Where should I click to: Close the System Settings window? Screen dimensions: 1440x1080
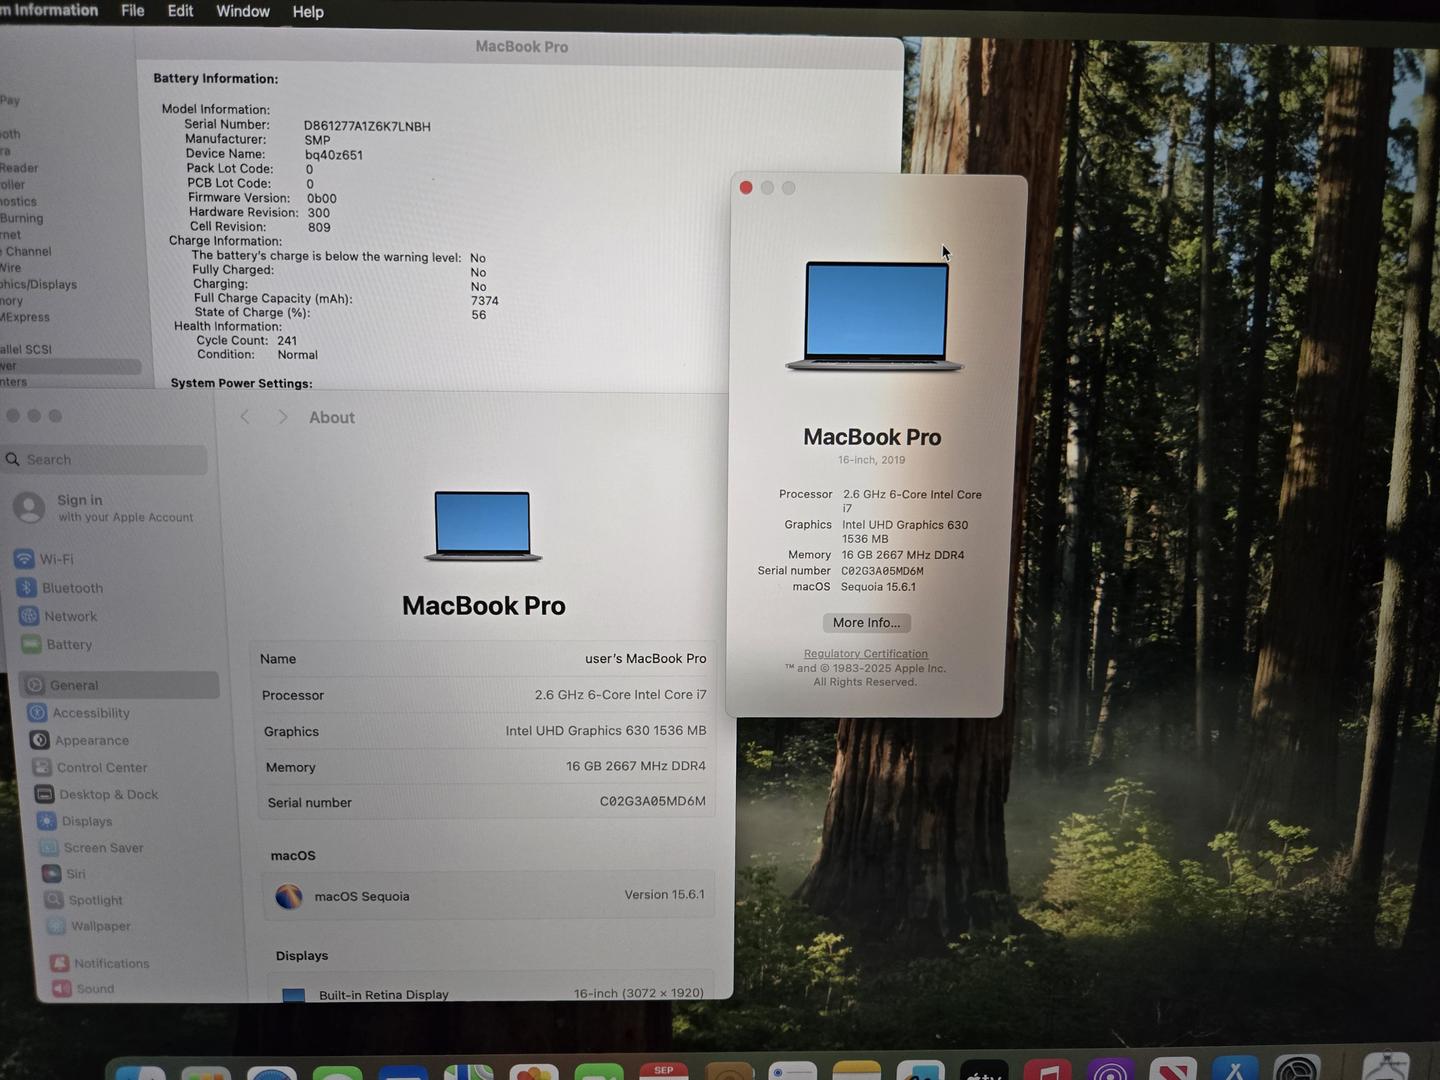13,416
